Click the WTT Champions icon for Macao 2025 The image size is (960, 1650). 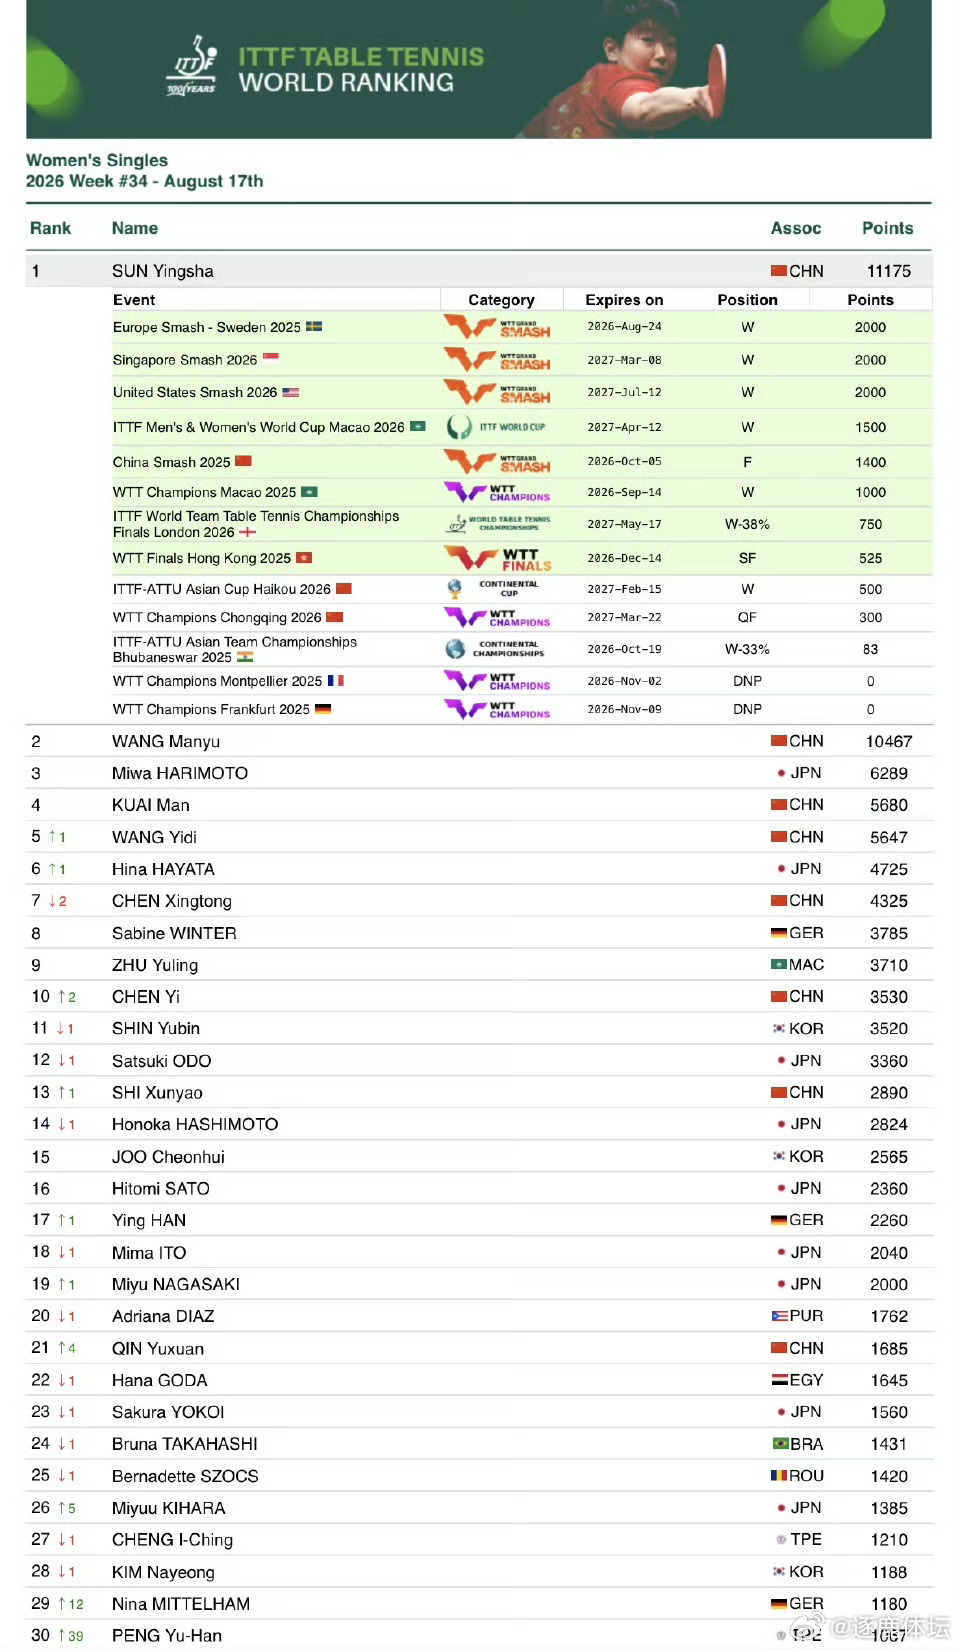click(497, 492)
